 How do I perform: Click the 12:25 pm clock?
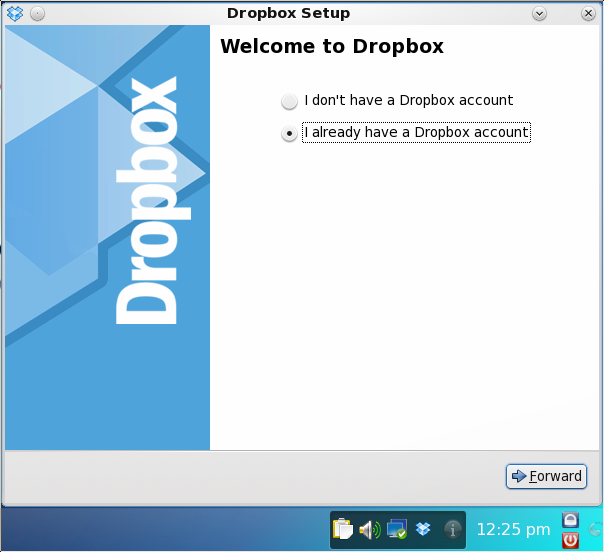(x=513, y=529)
